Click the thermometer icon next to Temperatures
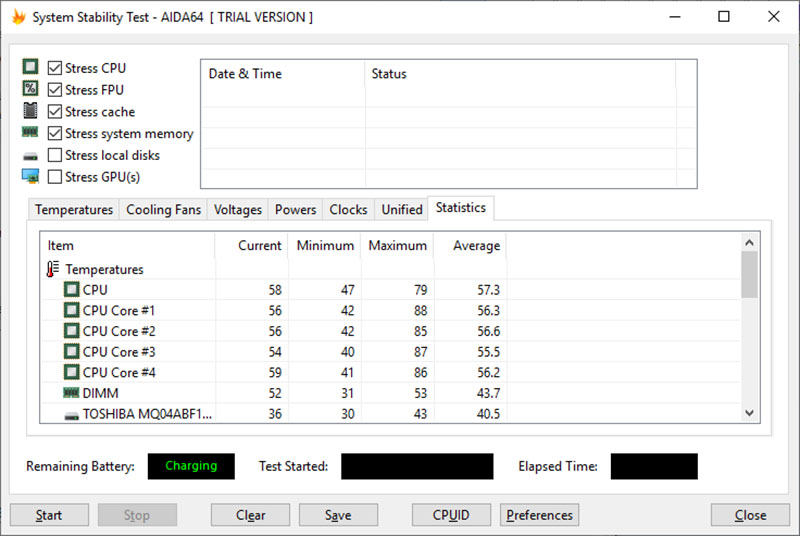The height and width of the screenshot is (536, 800). (53, 269)
